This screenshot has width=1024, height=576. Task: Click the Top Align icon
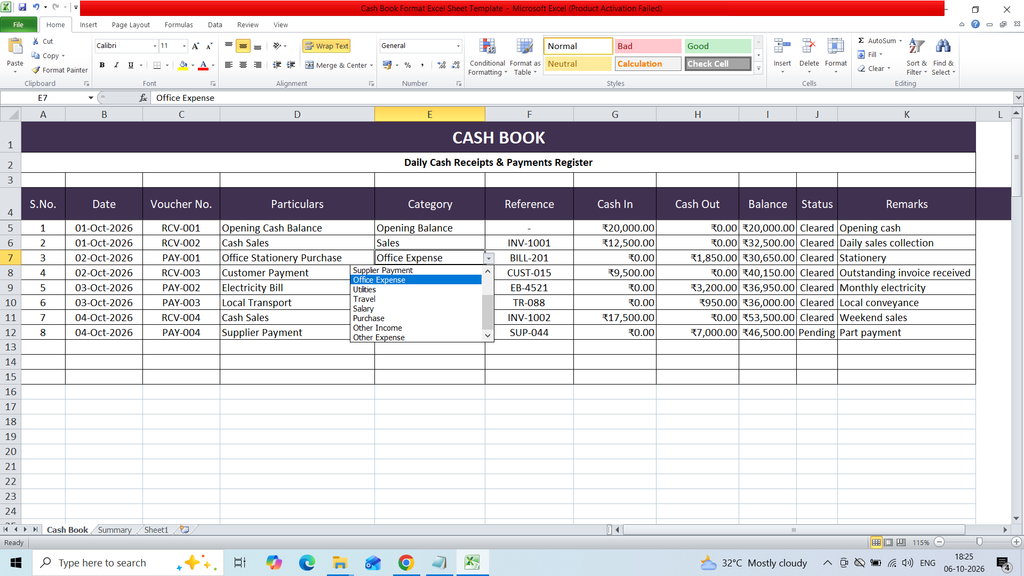pyautogui.click(x=229, y=46)
